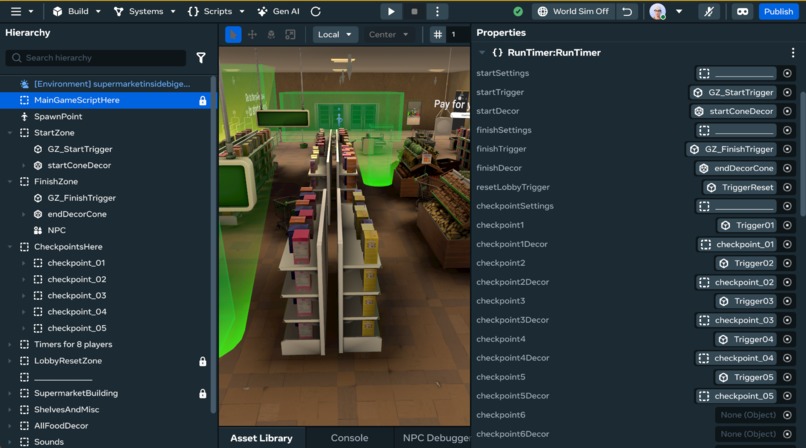Screen dimensions: 806x448
Task: Click the Trigger01 reference field
Action: tap(747, 225)
